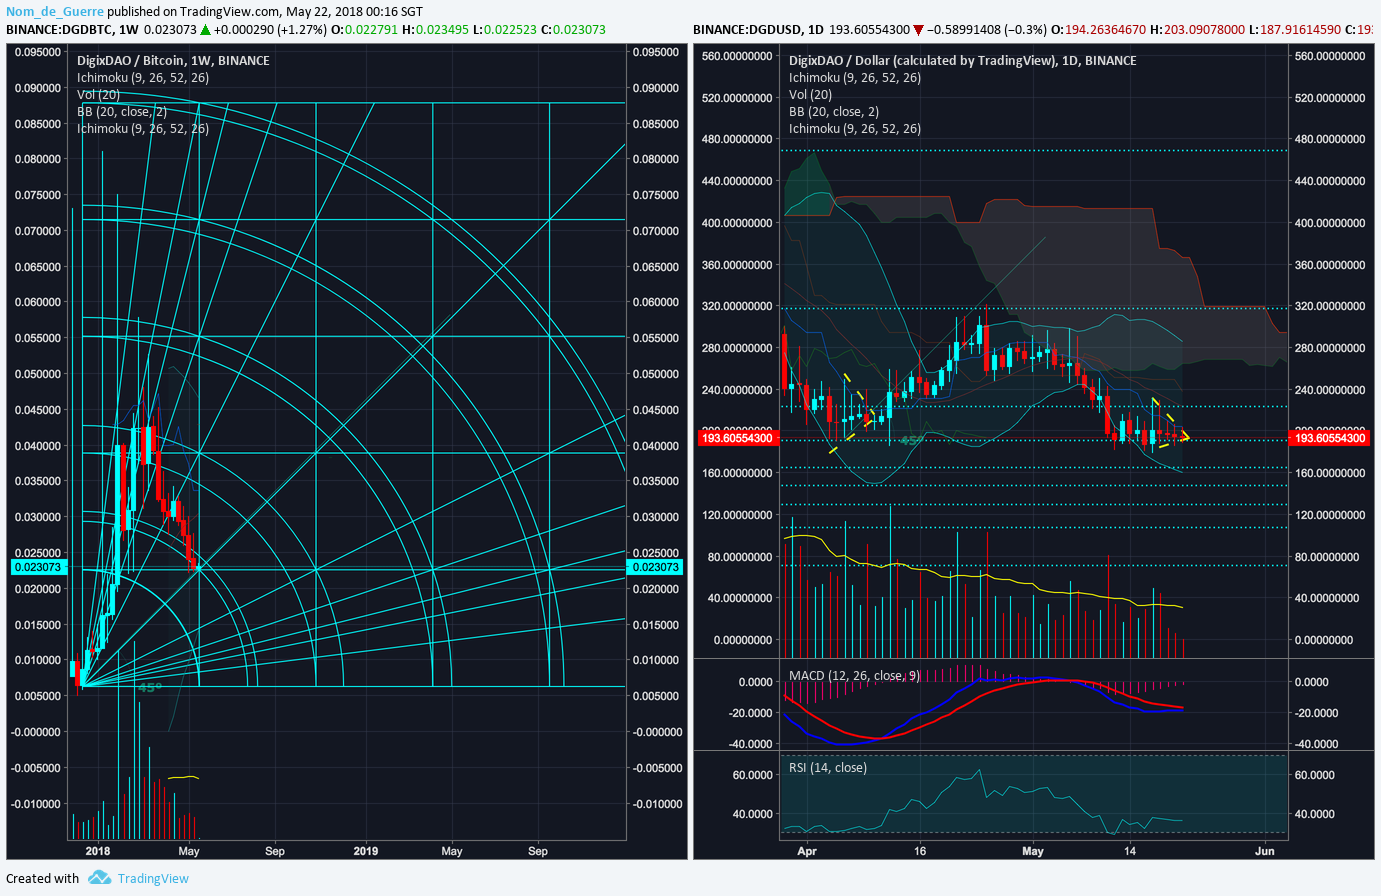This screenshot has width=1381, height=896.
Task: Click H:203.09078000 high value in DGDUSD header
Action: [x=1198, y=30]
